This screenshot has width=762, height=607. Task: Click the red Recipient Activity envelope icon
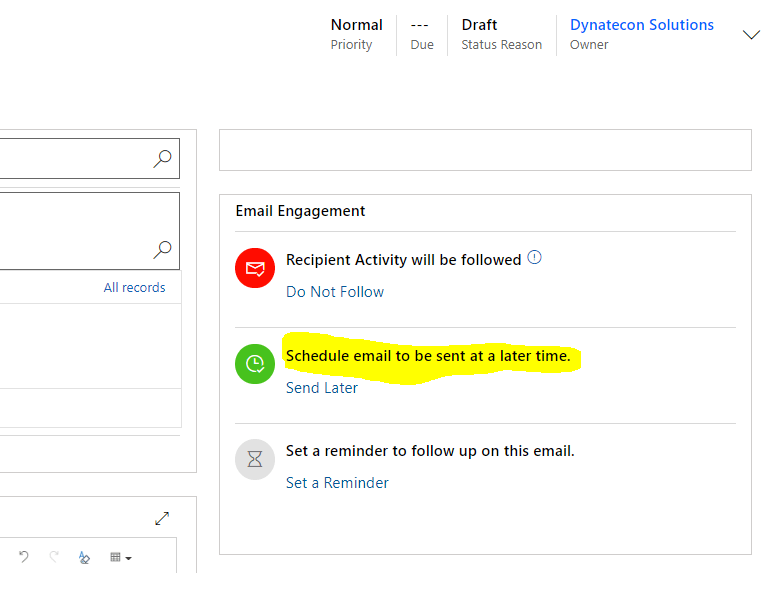pos(255,269)
